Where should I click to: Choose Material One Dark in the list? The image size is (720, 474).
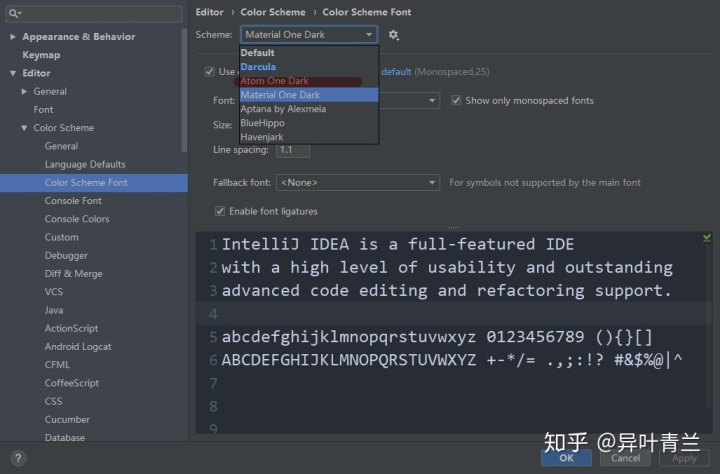click(309, 95)
